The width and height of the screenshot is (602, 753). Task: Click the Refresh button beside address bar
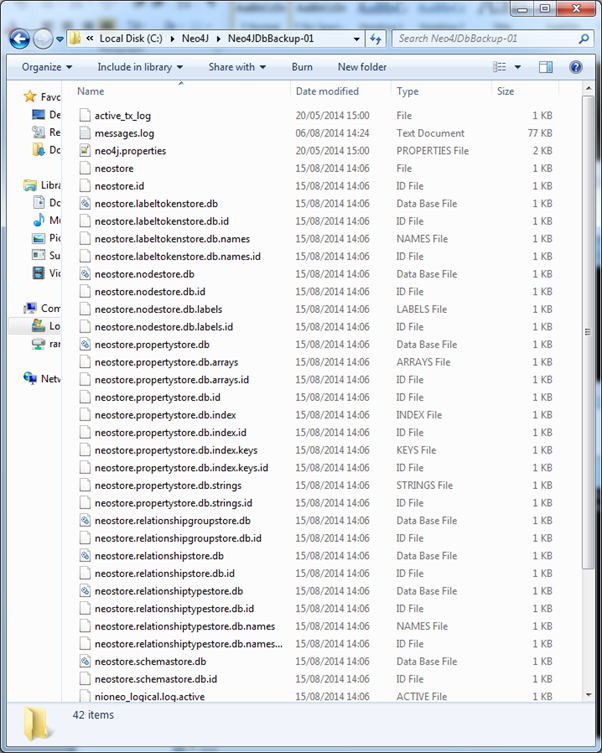click(375, 39)
